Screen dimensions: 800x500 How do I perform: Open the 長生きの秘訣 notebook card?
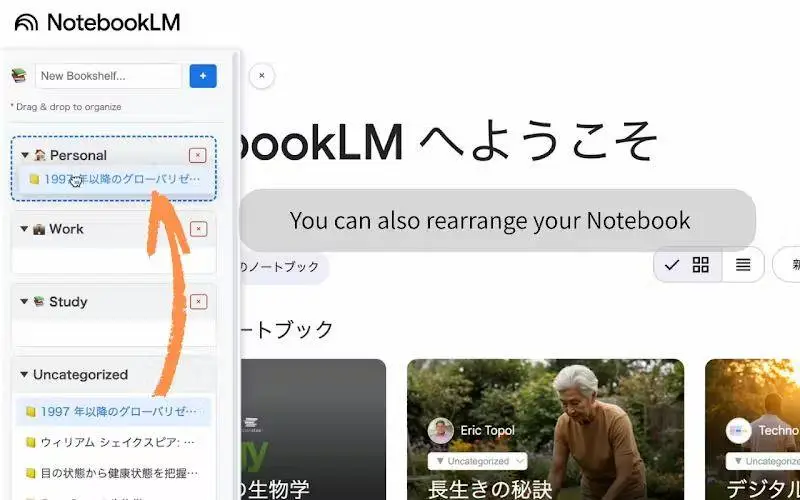pyautogui.click(x=545, y=430)
